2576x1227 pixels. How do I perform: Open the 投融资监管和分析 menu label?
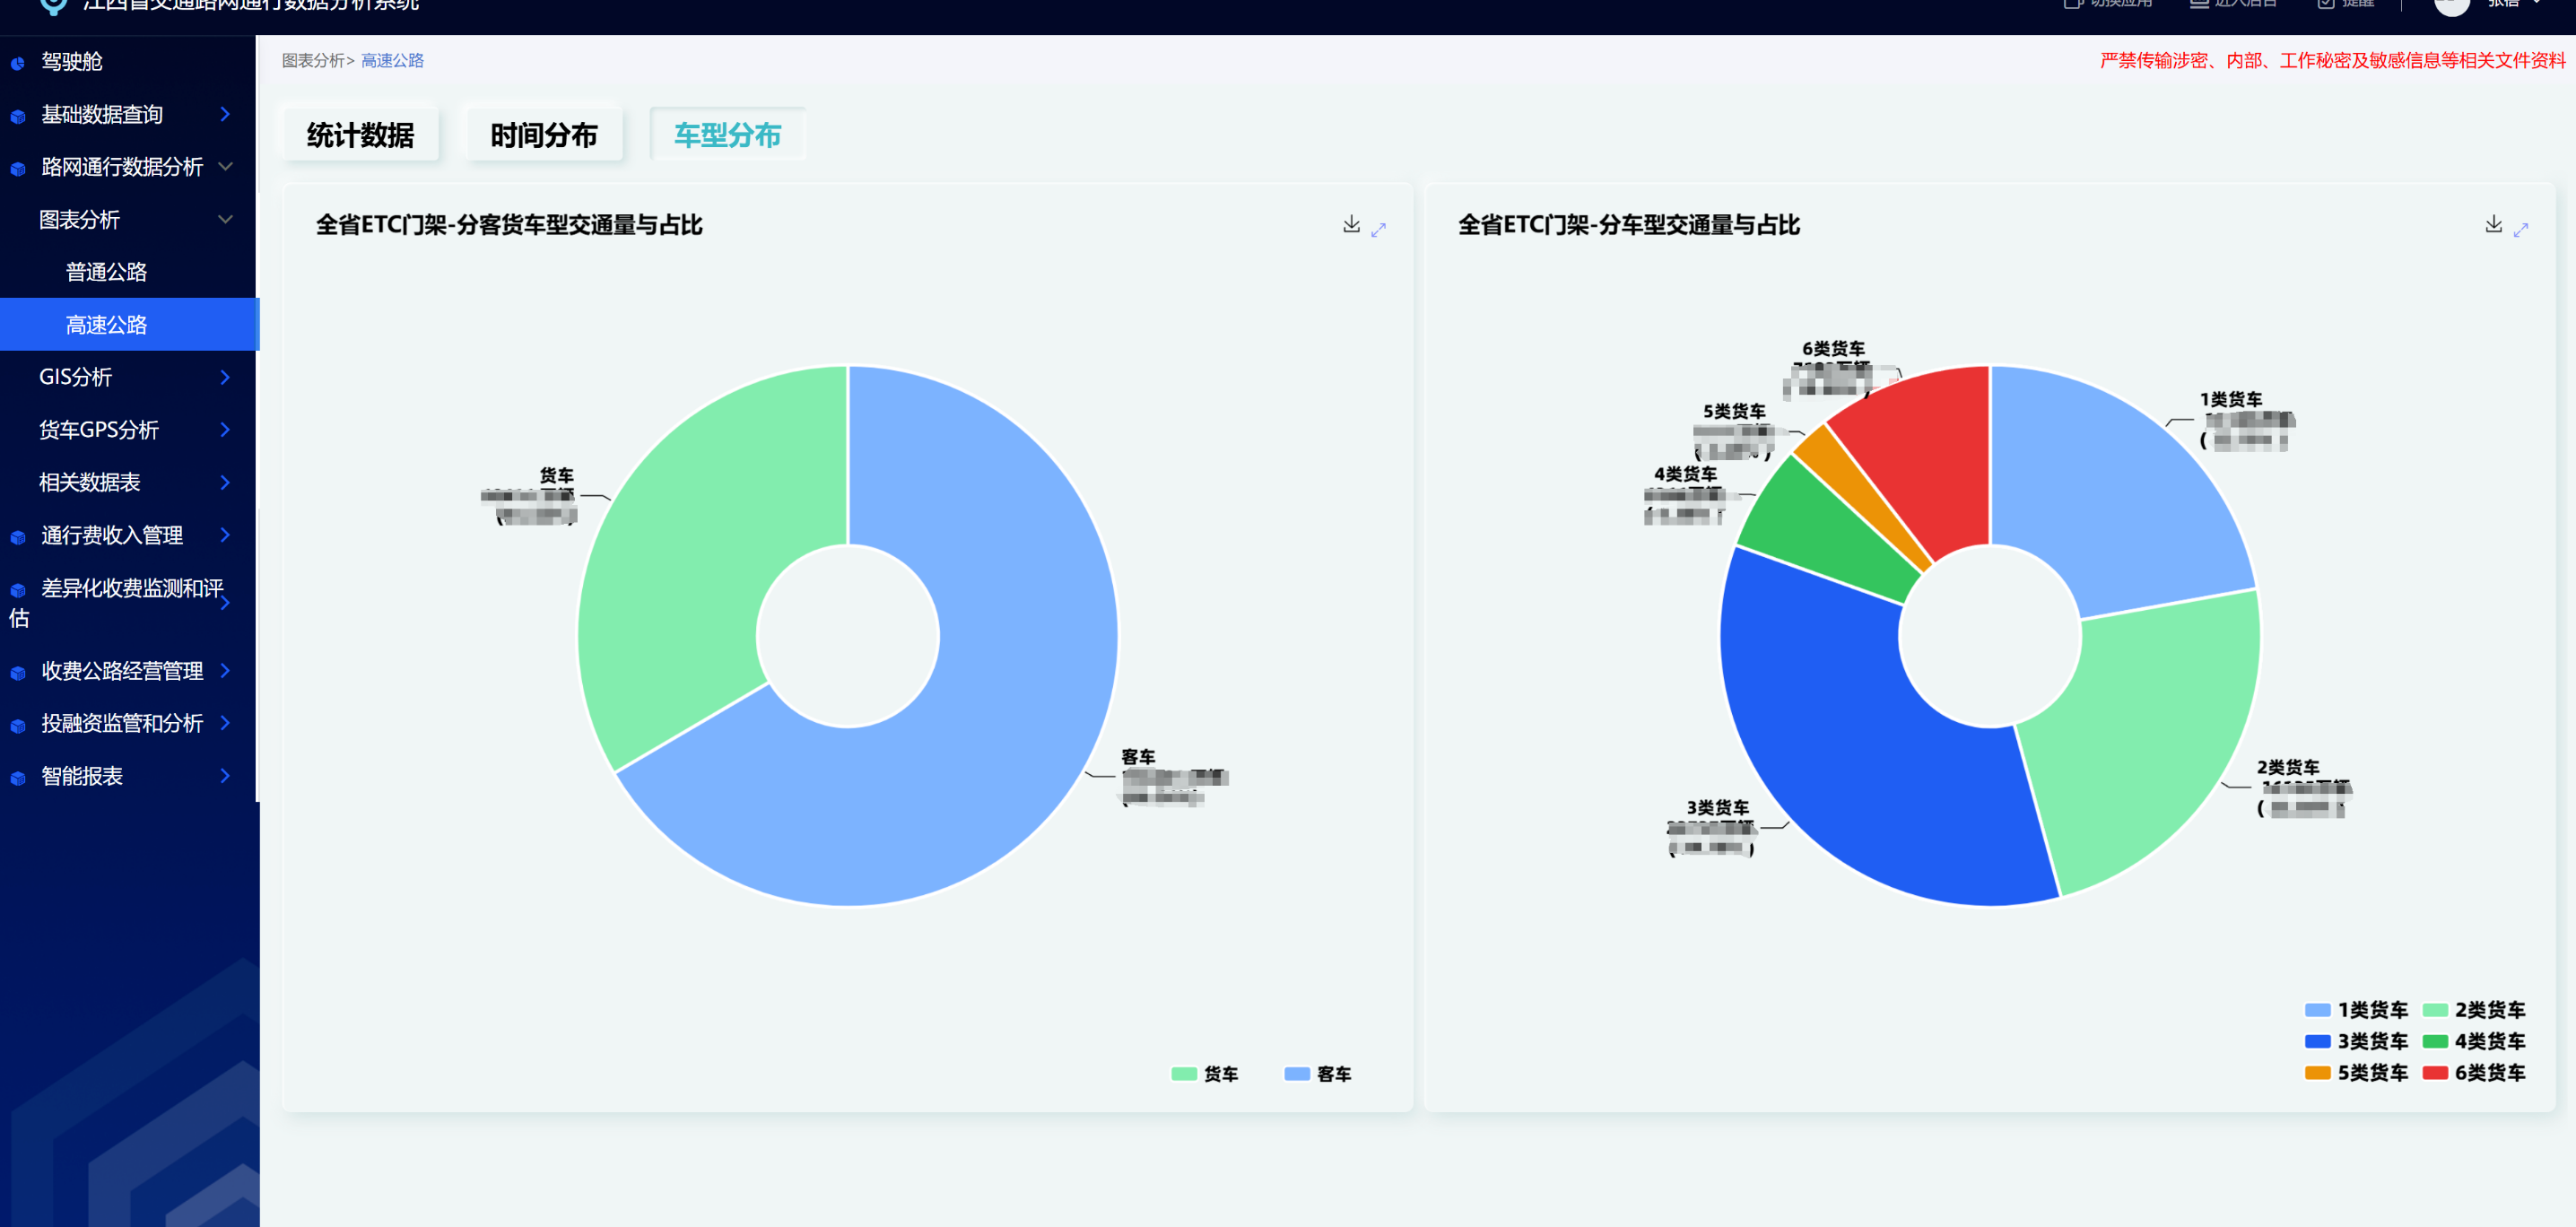click(122, 723)
